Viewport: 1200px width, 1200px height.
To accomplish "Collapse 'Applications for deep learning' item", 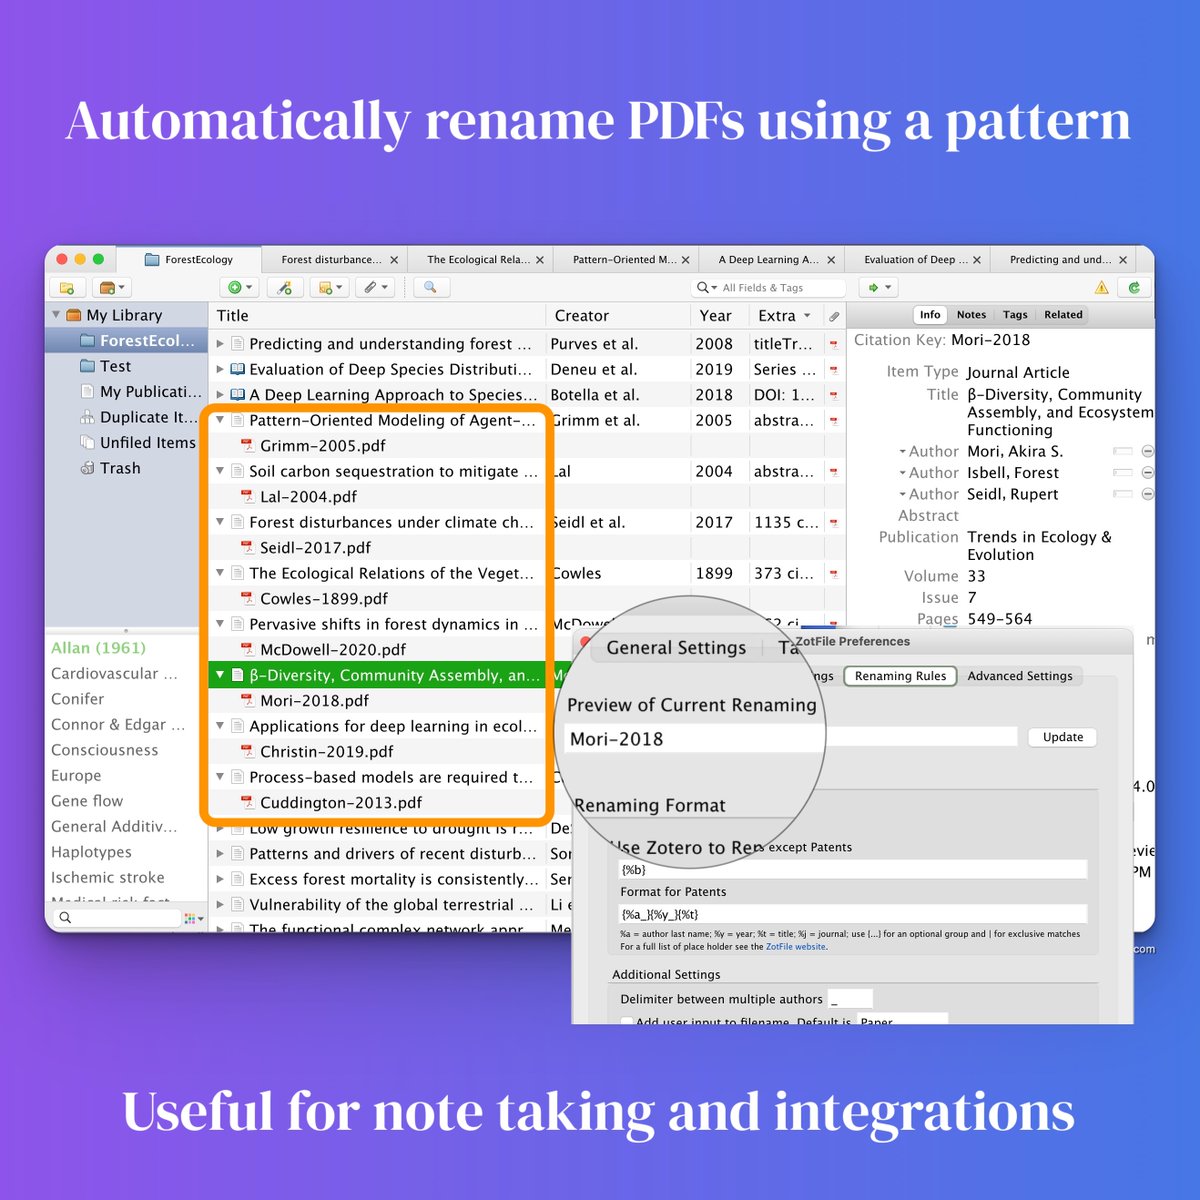I will (x=220, y=726).
